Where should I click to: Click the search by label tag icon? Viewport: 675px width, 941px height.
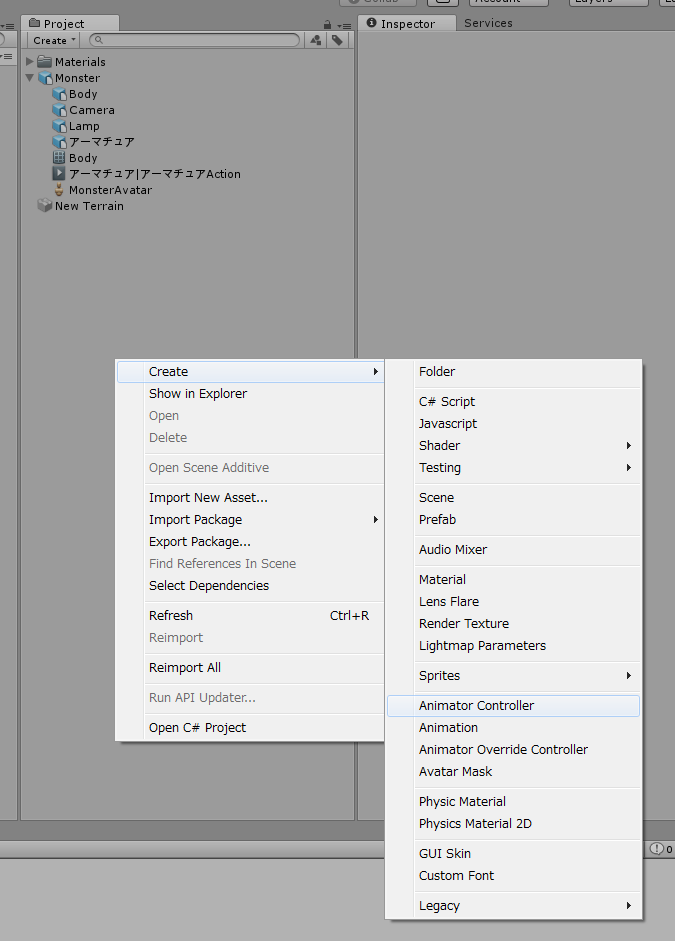coord(337,40)
